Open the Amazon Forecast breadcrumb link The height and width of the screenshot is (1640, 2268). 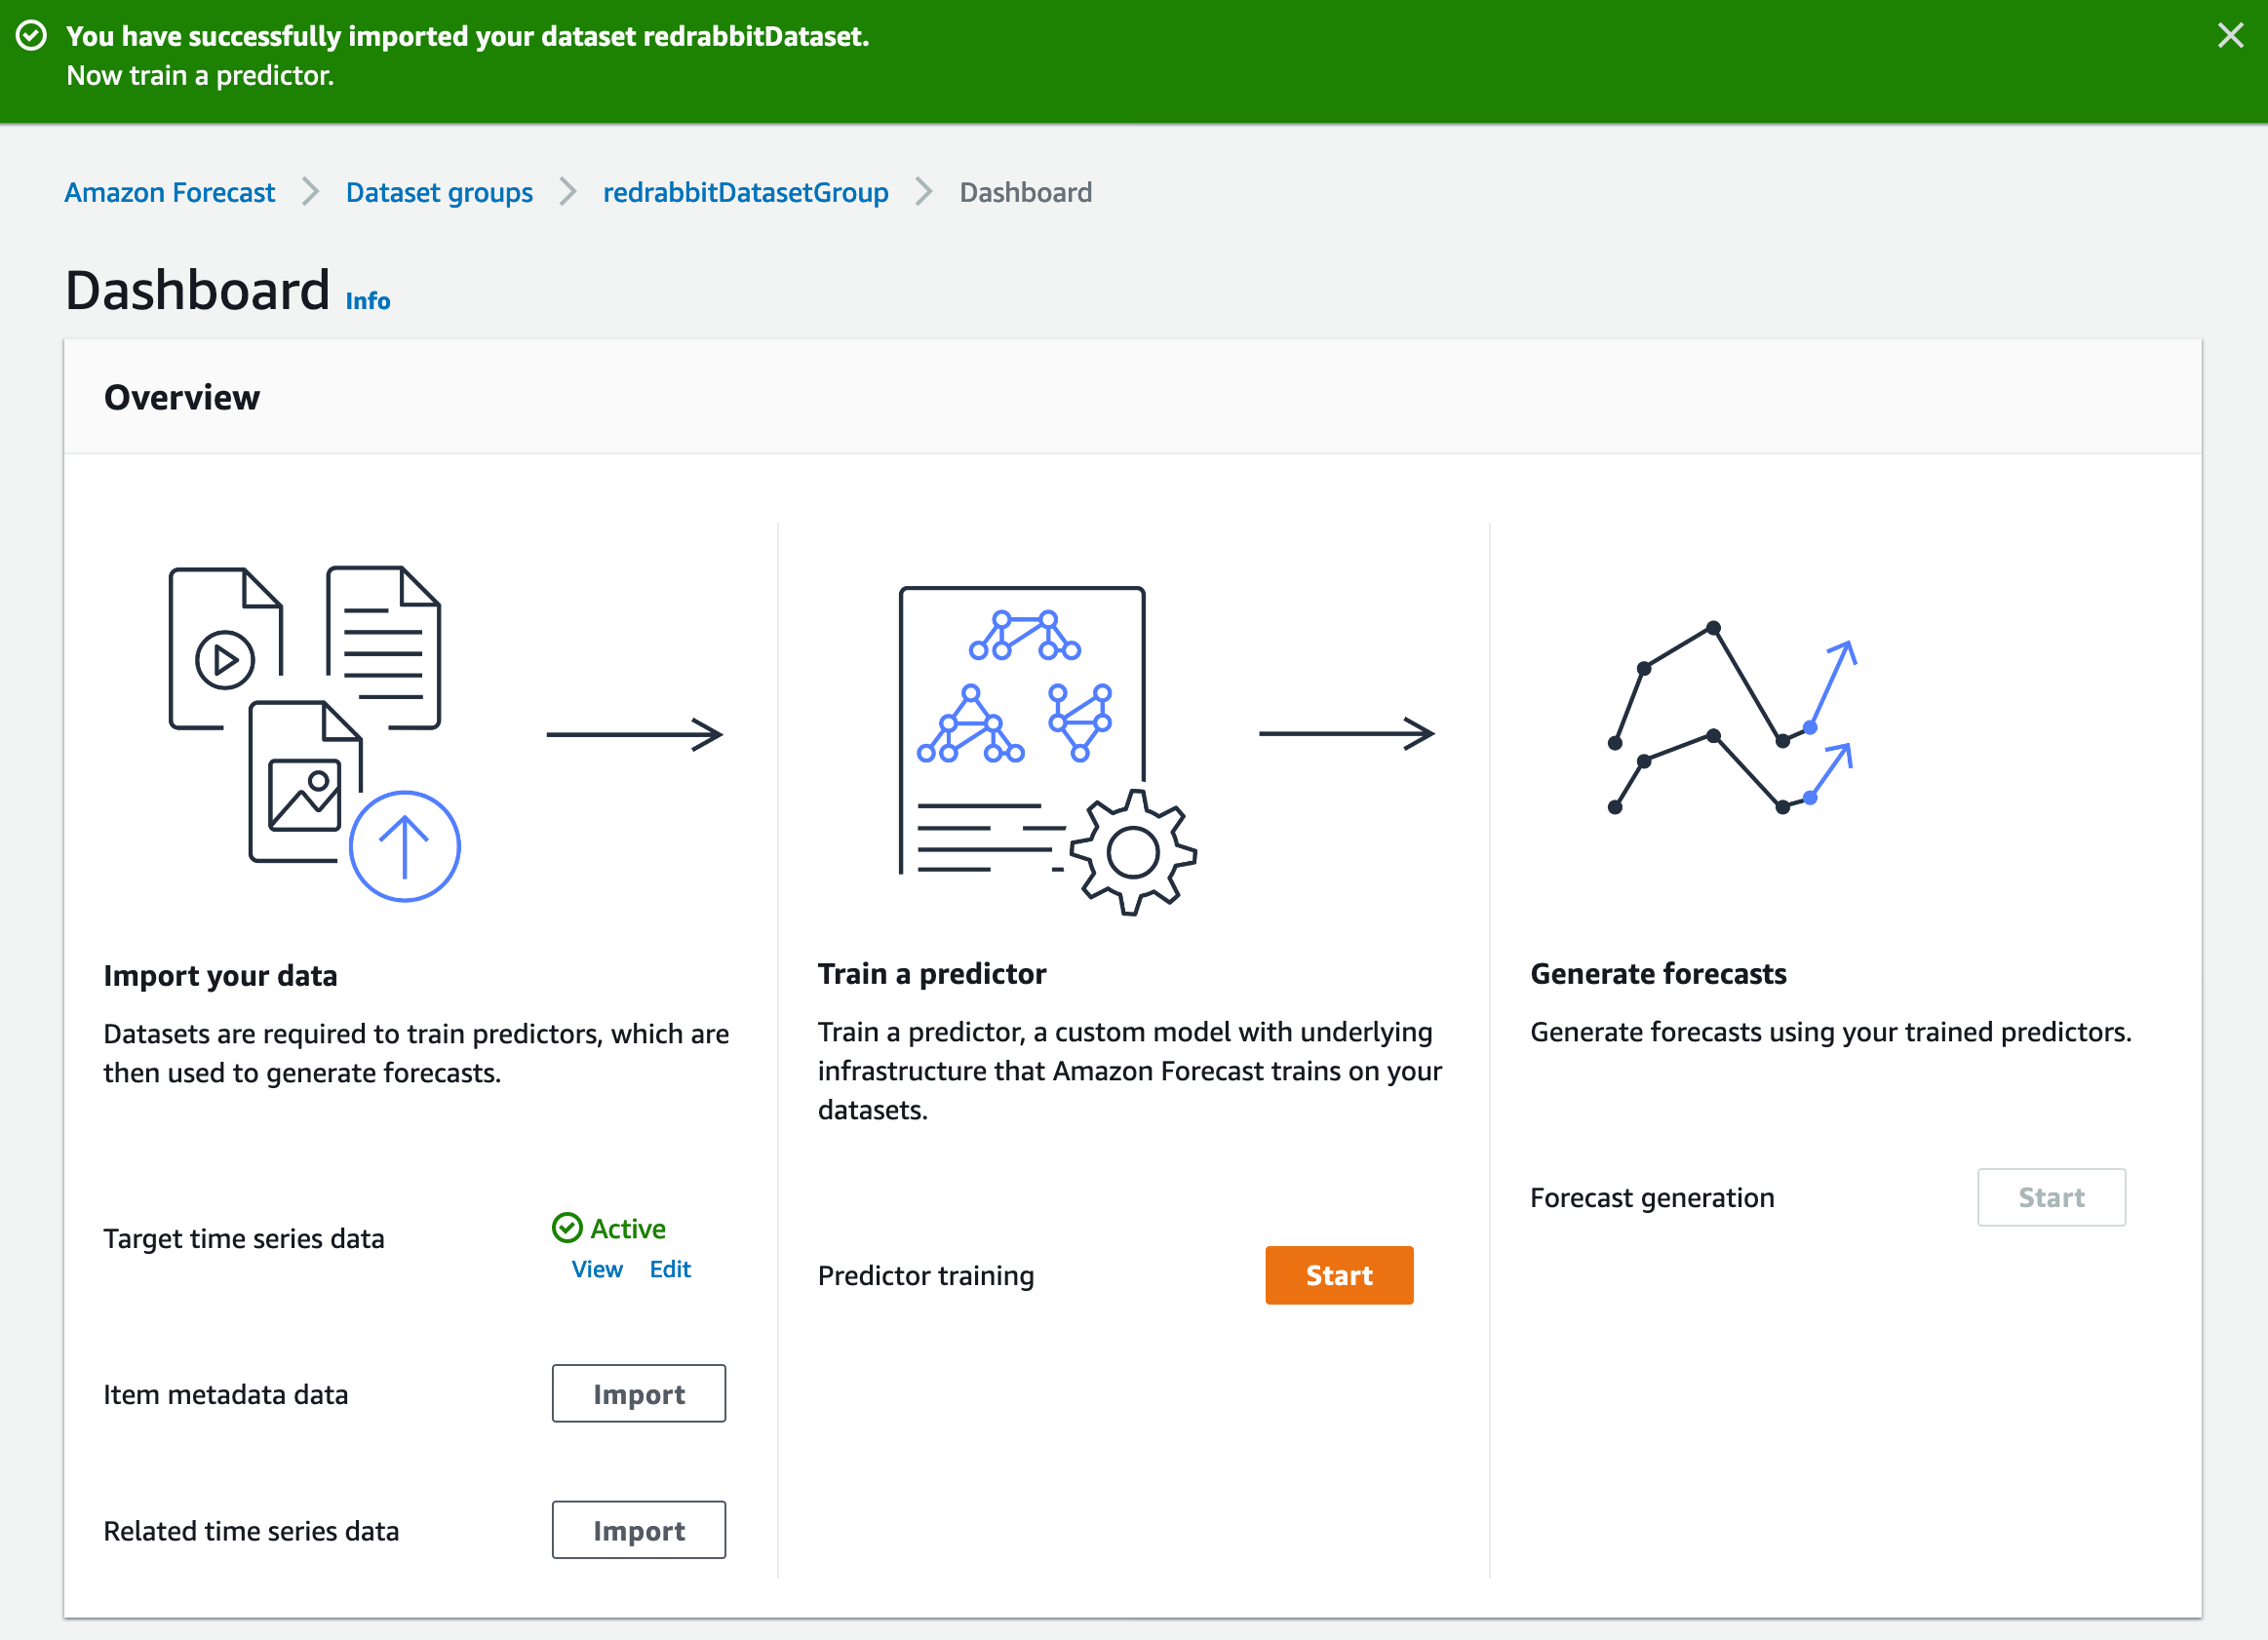[170, 192]
